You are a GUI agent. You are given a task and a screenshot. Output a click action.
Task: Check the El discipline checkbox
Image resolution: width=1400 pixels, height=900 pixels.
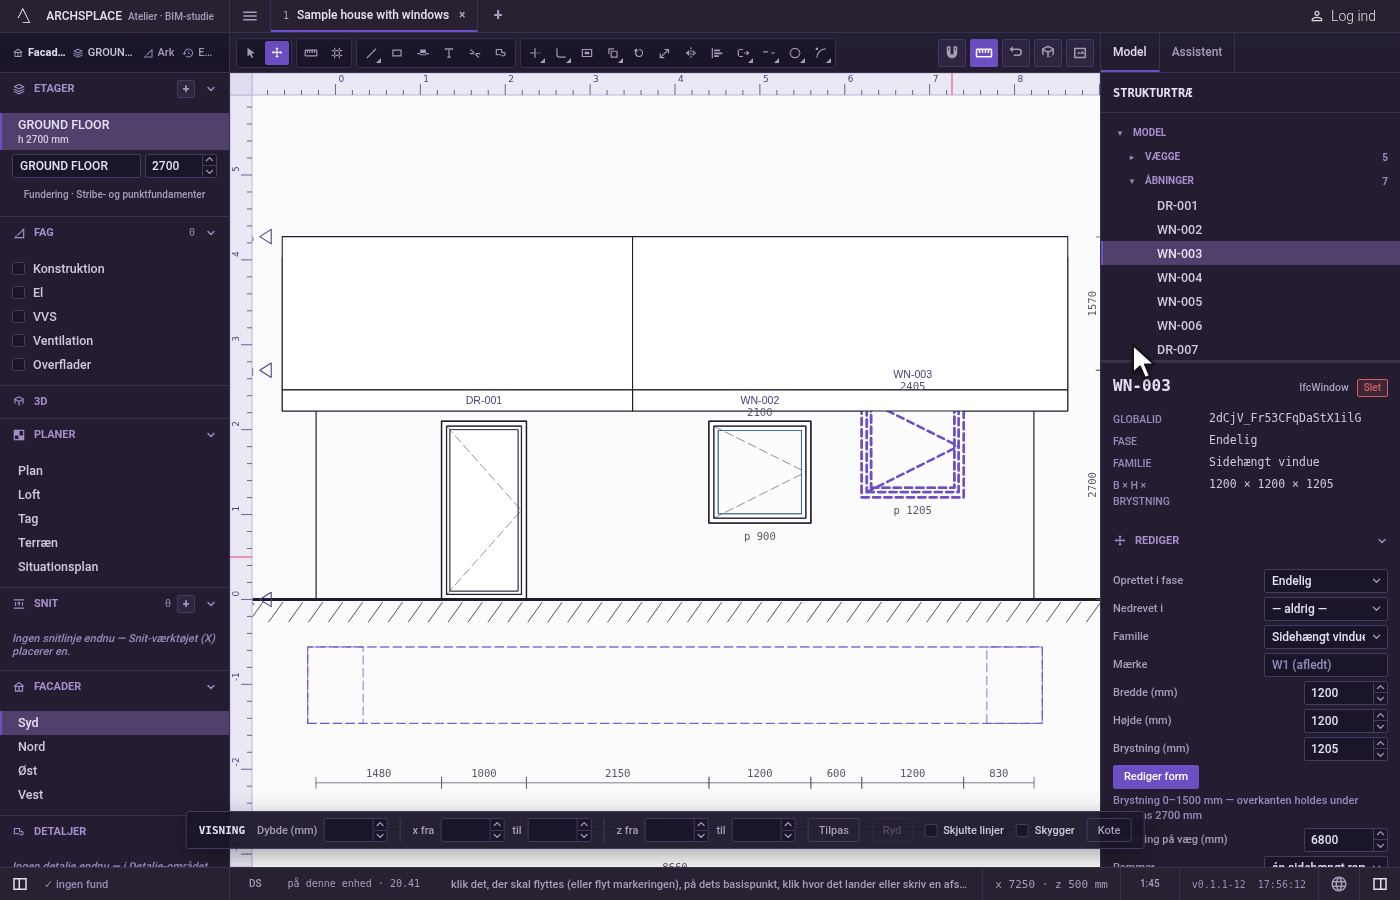click(18, 293)
